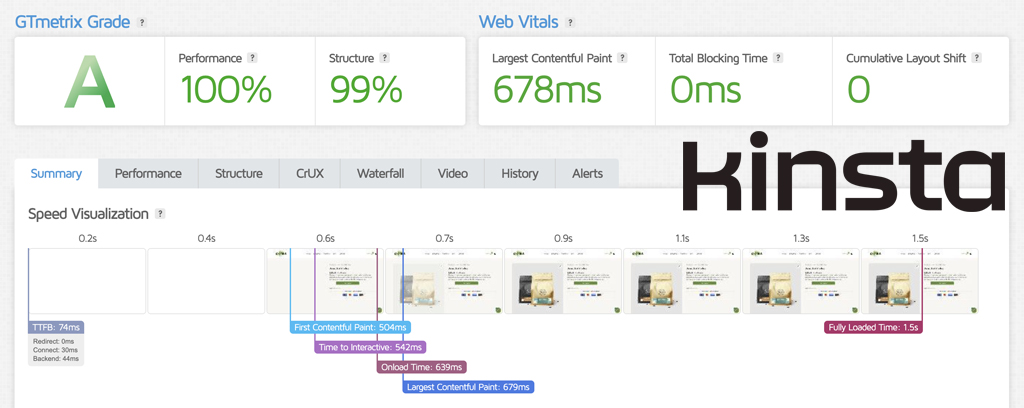Open Total Blocking Time help icon
The height and width of the screenshot is (408, 1024).
tap(778, 57)
